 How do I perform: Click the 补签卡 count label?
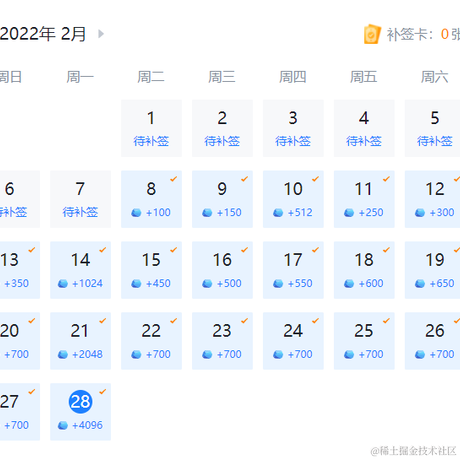click(x=423, y=34)
